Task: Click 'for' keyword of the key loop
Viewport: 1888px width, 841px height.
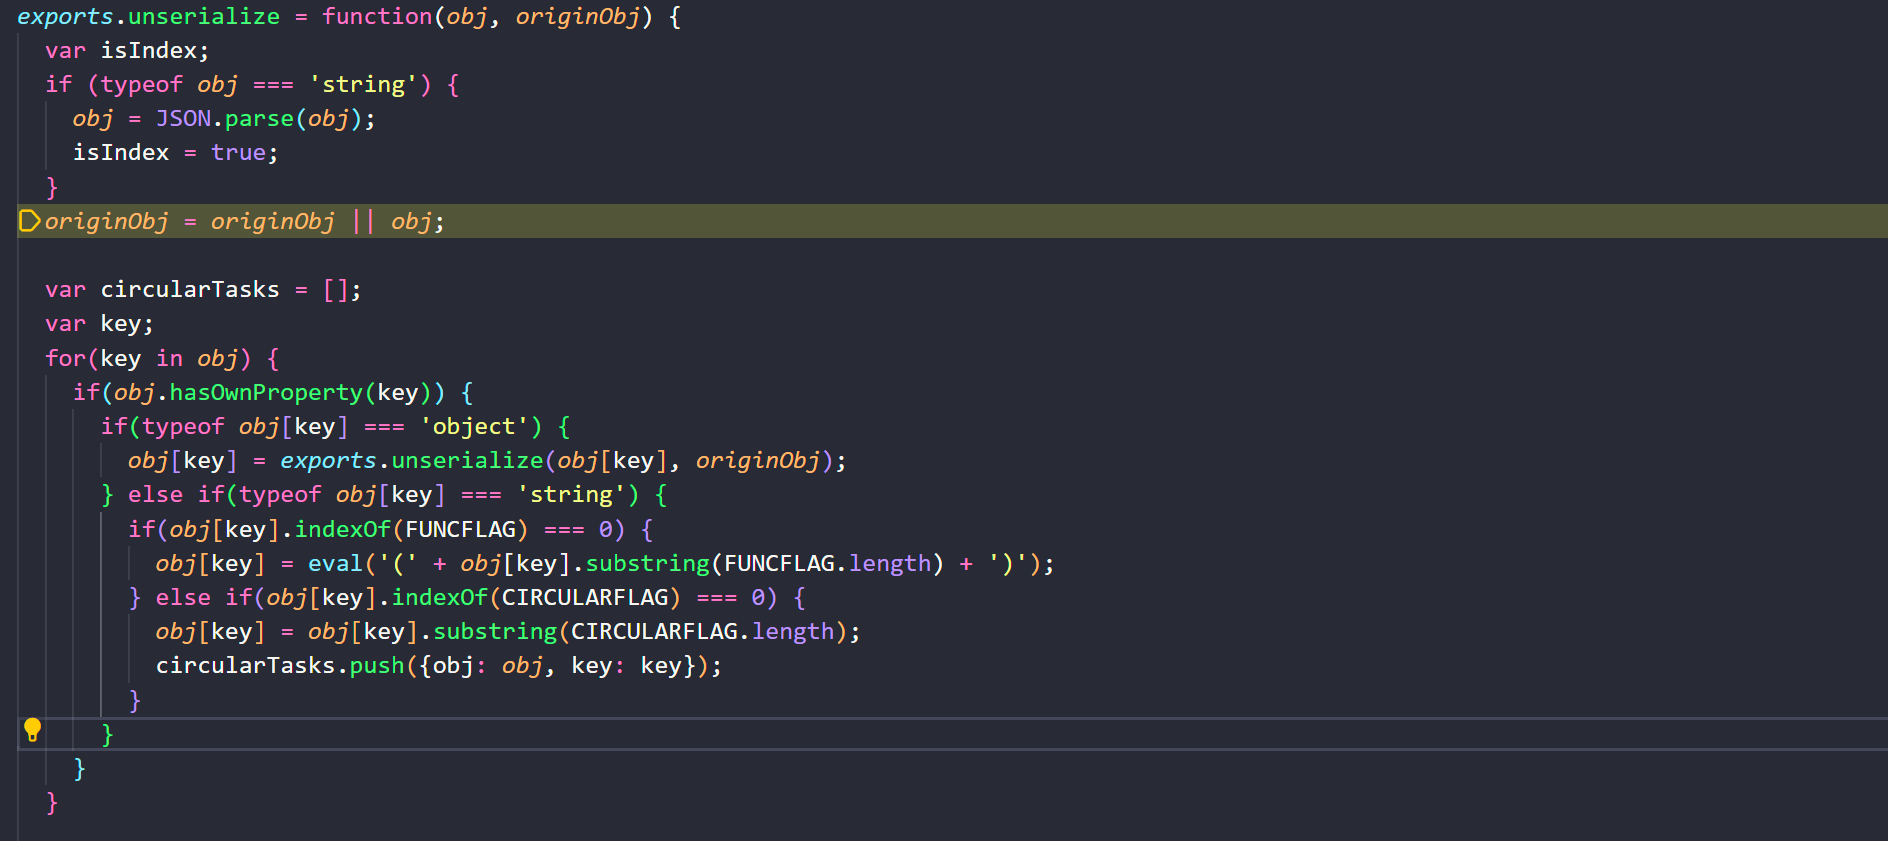Action: click(66, 359)
